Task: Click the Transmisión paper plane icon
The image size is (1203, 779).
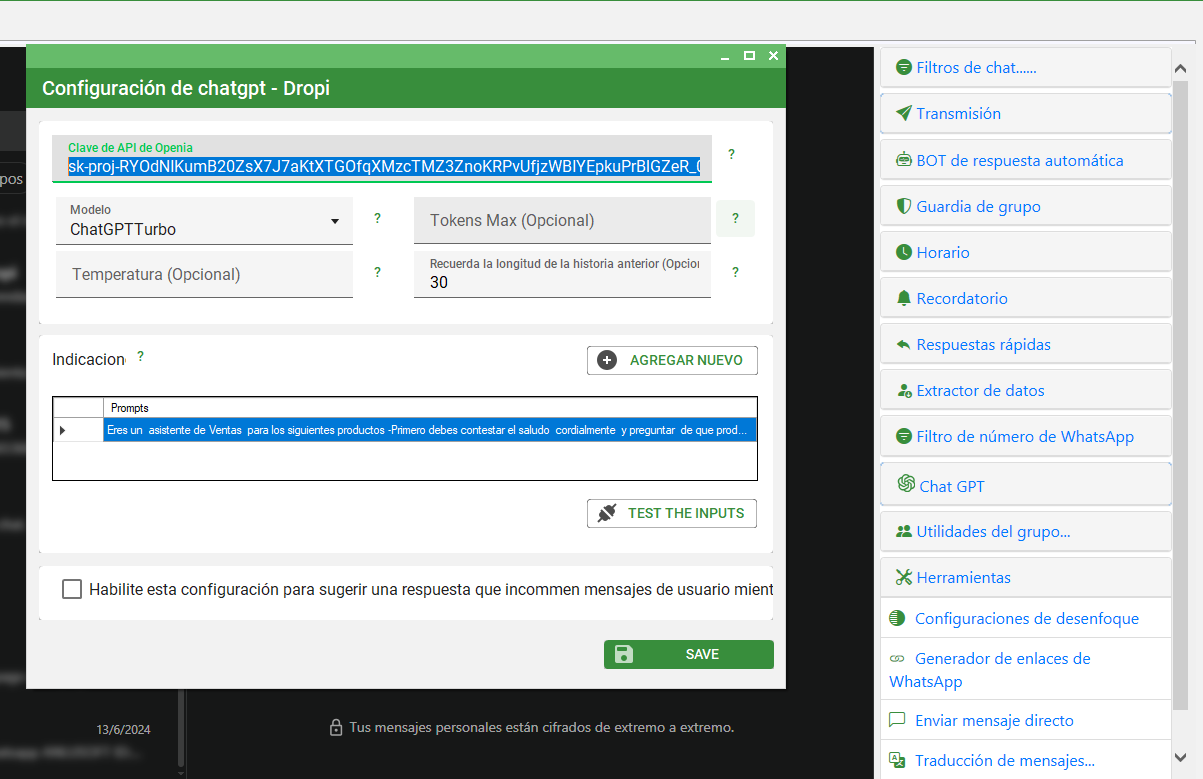Action: (904, 113)
